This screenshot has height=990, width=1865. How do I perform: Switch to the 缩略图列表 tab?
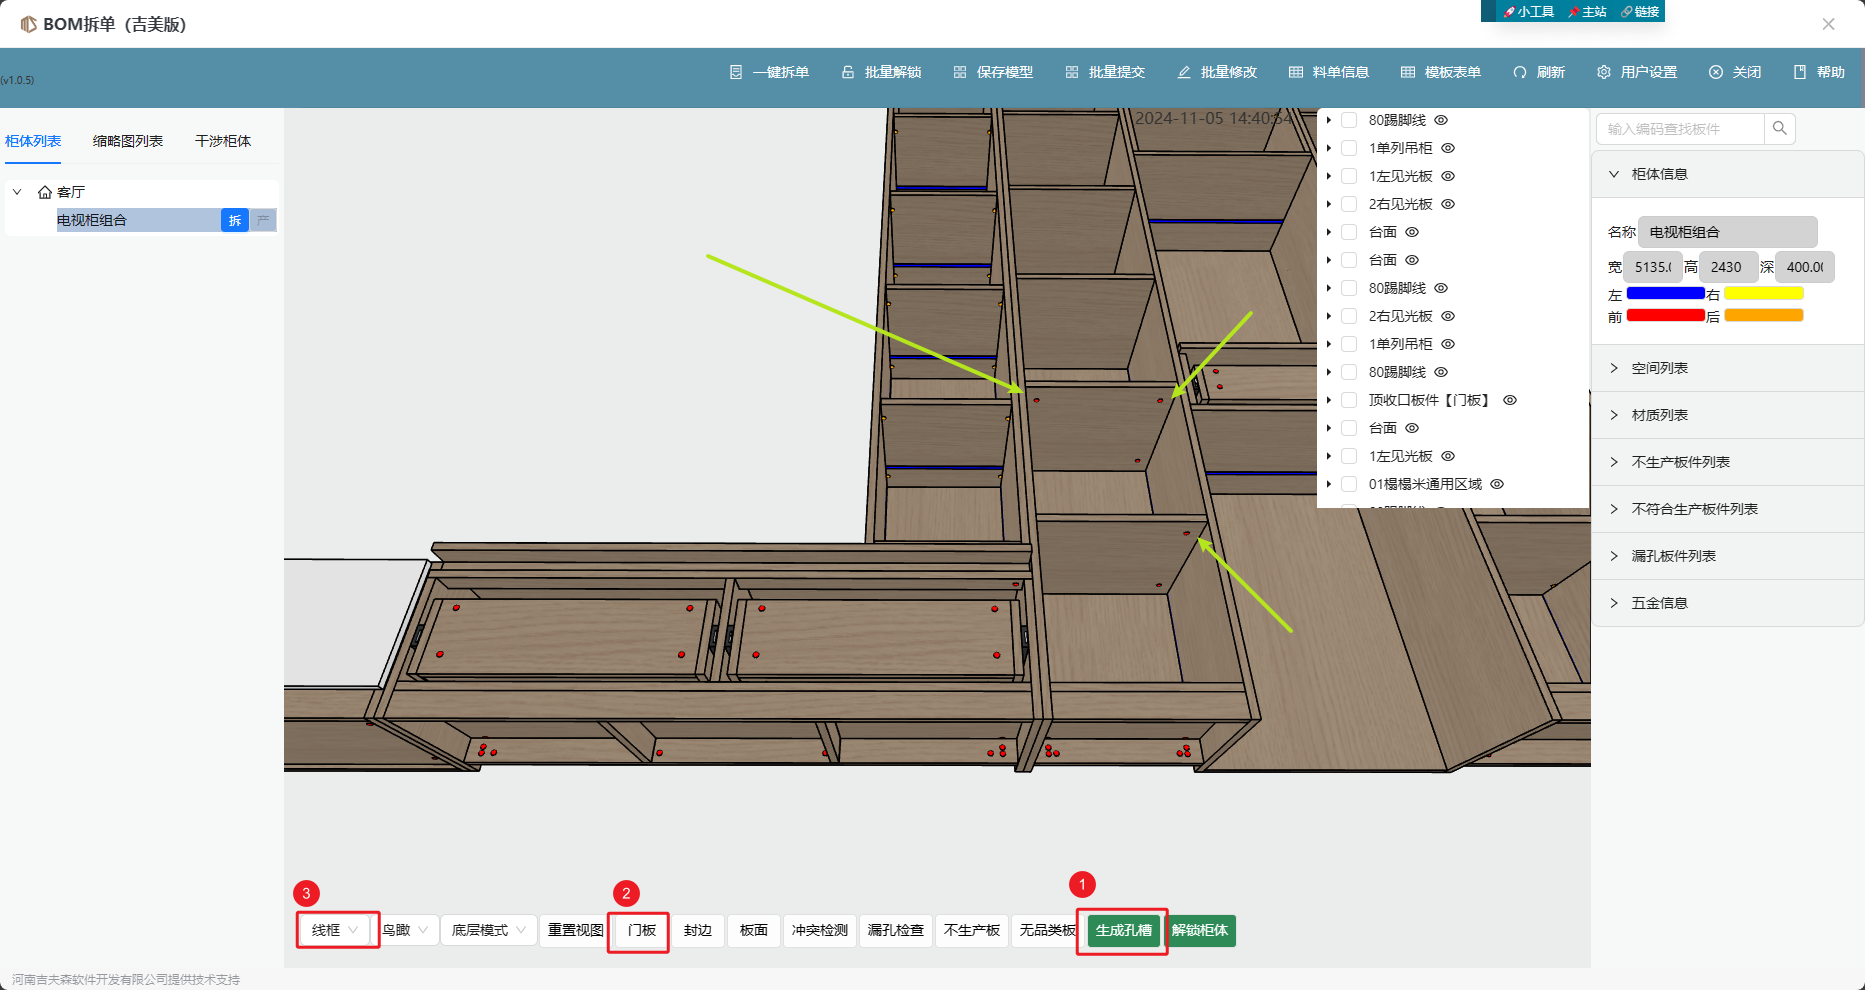(x=128, y=141)
